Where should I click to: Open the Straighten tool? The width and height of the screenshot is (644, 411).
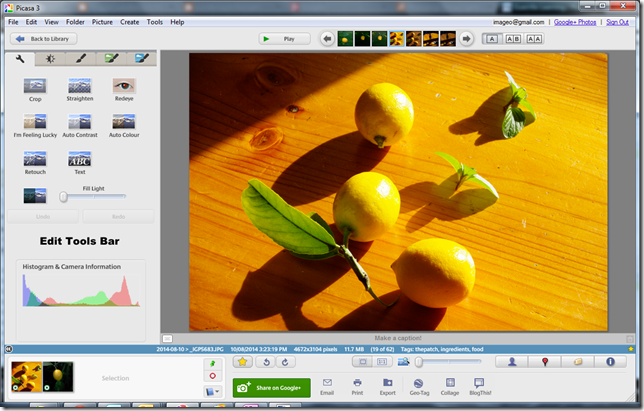coord(79,86)
